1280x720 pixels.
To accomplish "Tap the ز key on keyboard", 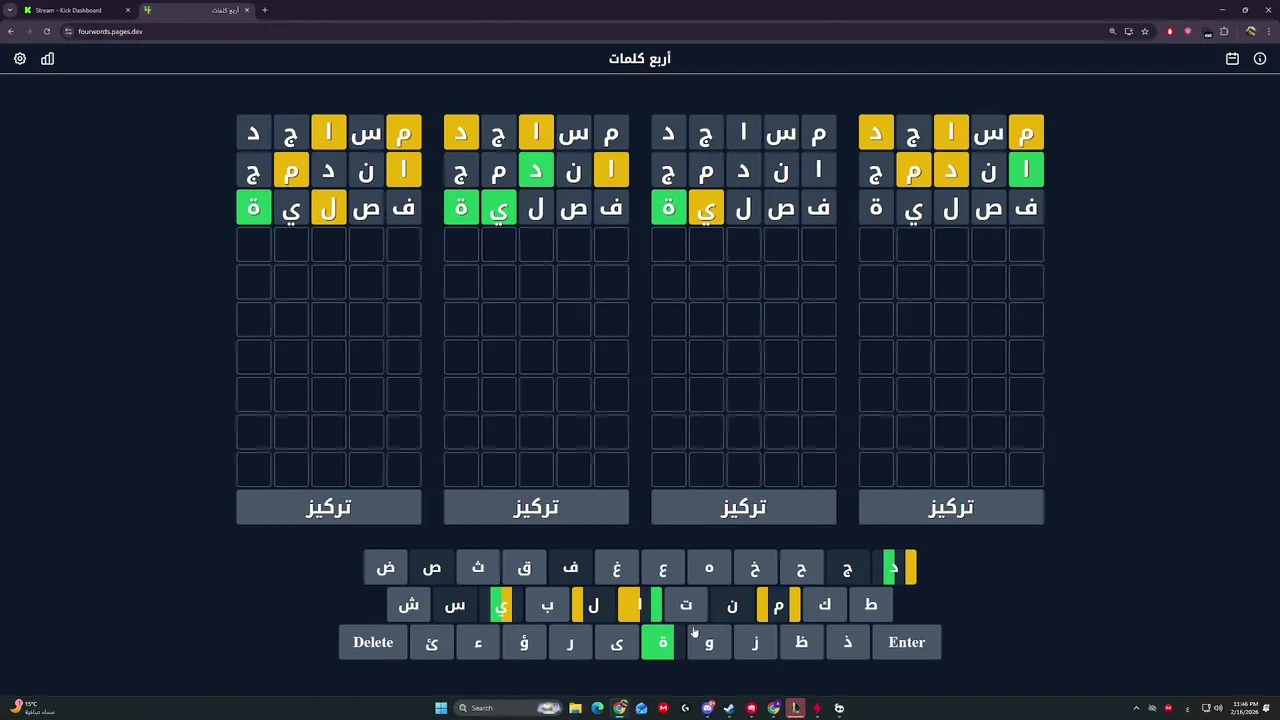I will pos(755,642).
